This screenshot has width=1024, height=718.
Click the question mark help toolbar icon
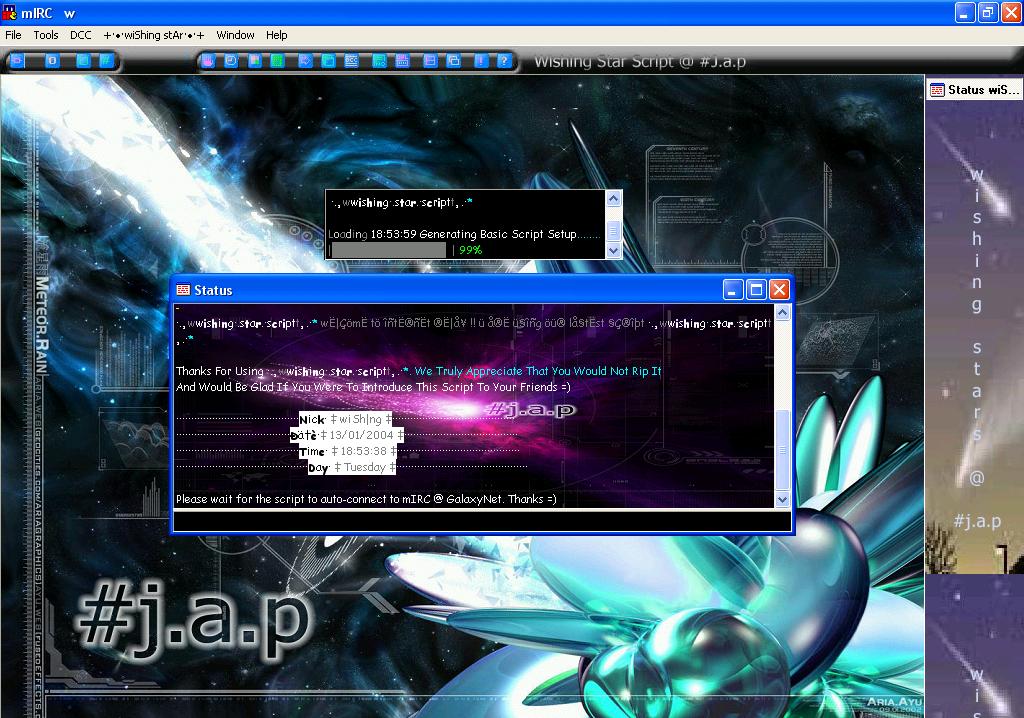coord(504,61)
